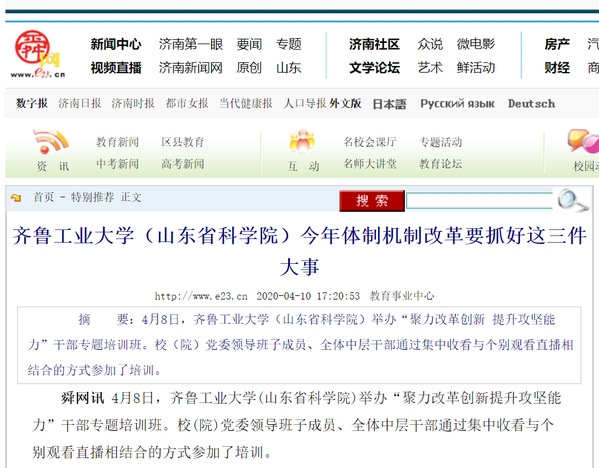The height and width of the screenshot is (468, 599).
Task: Click the 资讯 RSS feed icon
Action: tap(51, 142)
